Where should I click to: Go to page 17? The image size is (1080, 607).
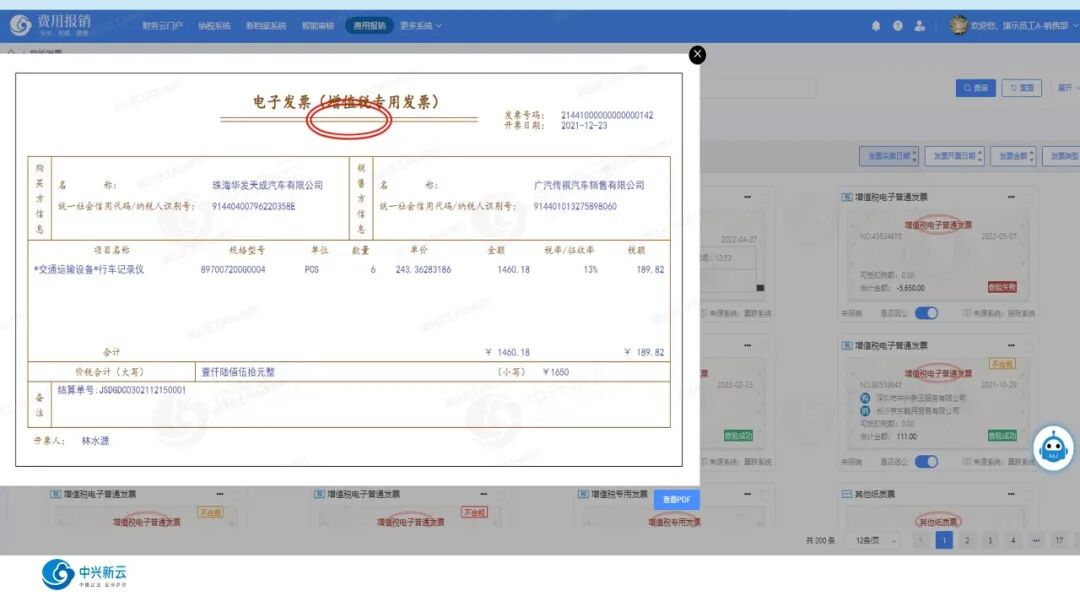pyautogui.click(x=1059, y=541)
